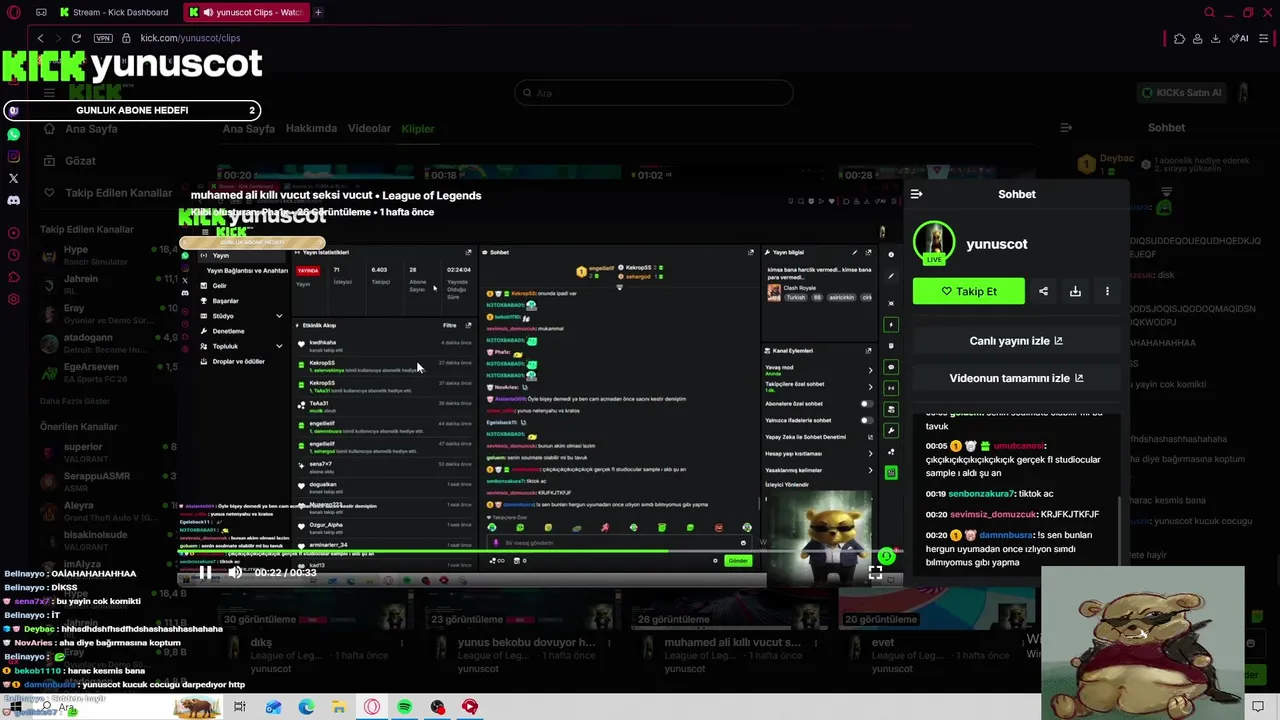
Task: Open the browser extensions cube icon
Action: click(x=1179, y=38)
